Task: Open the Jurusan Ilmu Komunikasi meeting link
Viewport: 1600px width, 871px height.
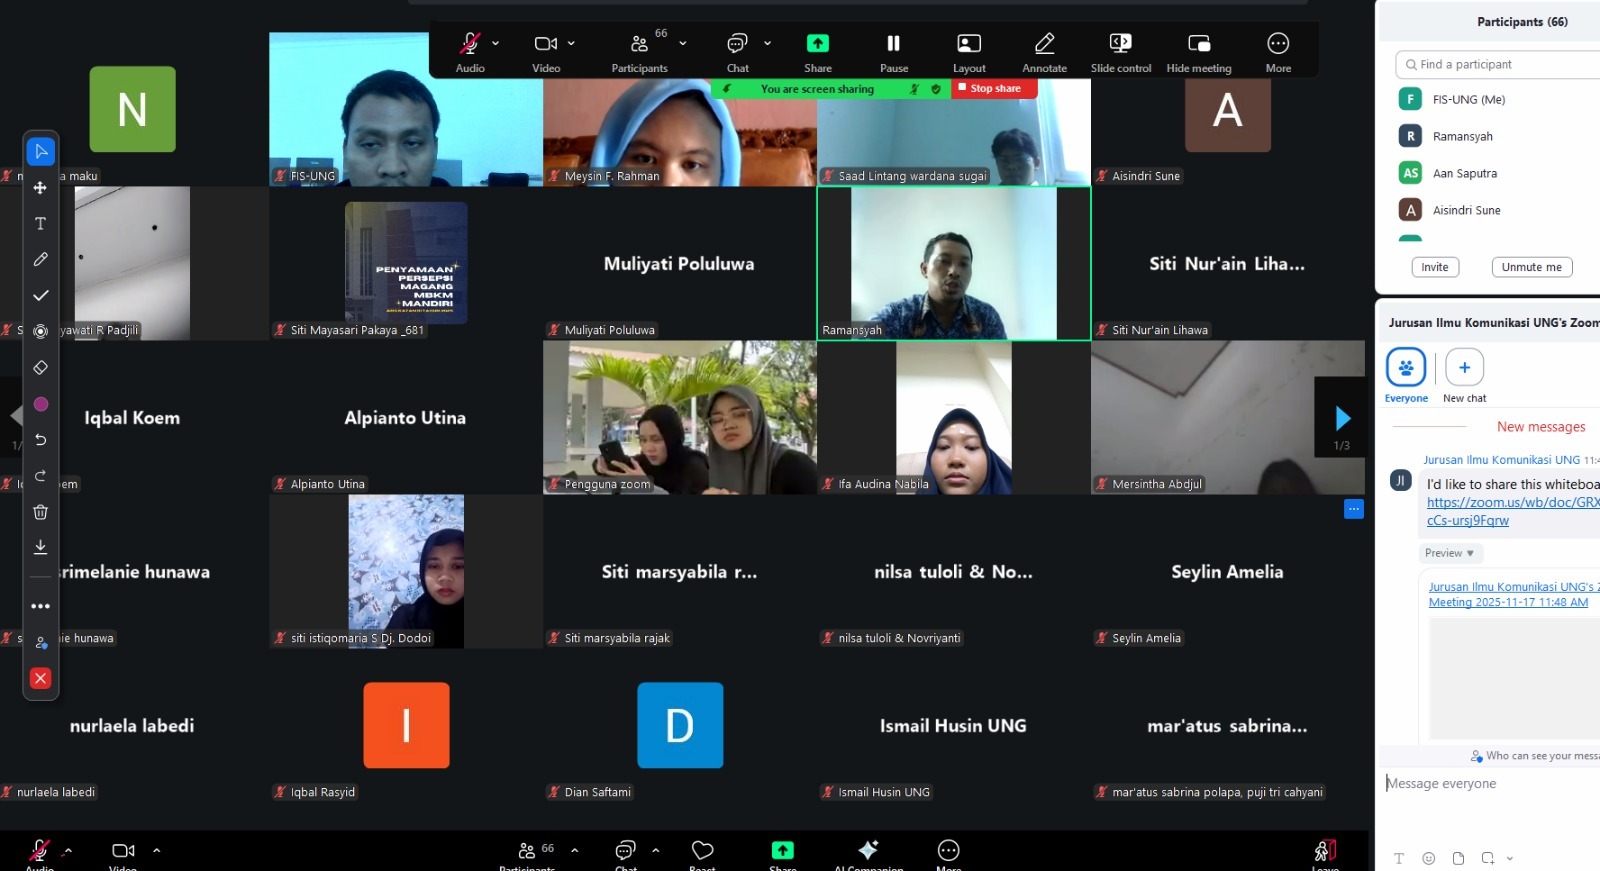Action: 1514,594
